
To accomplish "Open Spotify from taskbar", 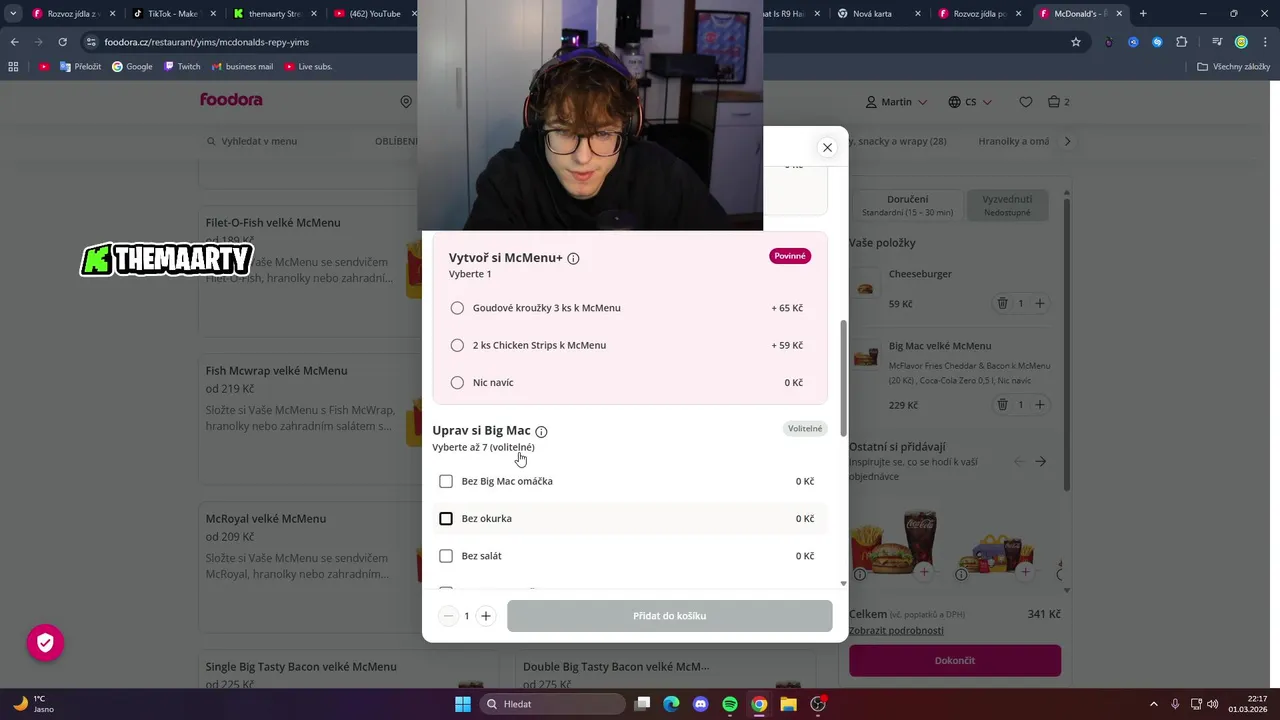I will [730, 704].
